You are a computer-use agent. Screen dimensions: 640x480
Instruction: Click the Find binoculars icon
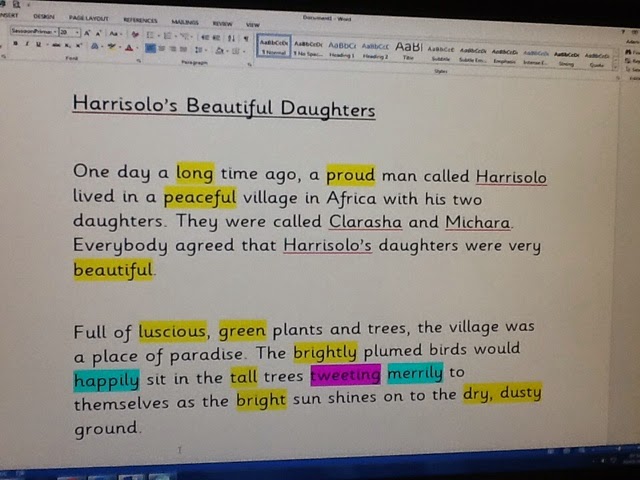[x=627, y=51]
